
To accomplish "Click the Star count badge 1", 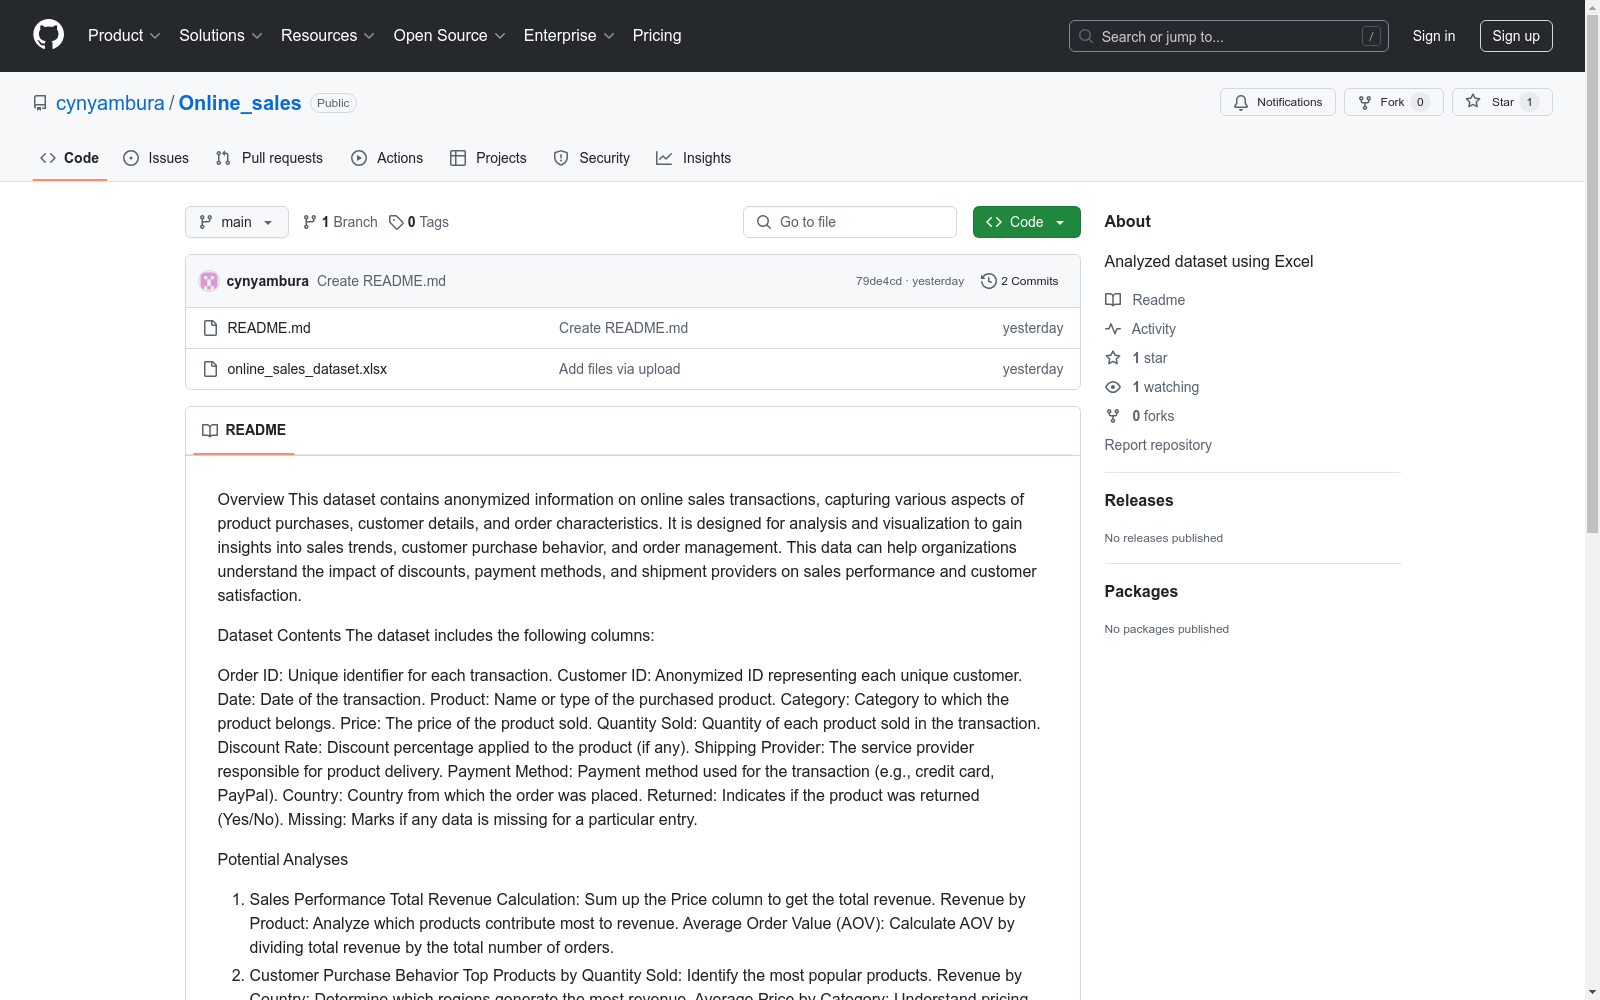I will click(1529, 102).
